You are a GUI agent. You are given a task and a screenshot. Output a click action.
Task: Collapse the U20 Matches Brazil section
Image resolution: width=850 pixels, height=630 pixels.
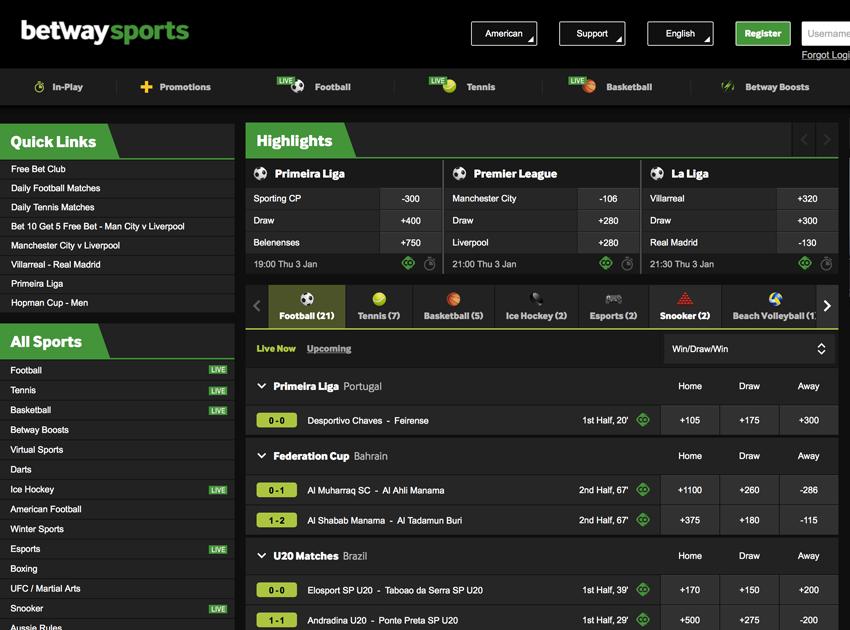pyautogui.click(x=261, y=556)
